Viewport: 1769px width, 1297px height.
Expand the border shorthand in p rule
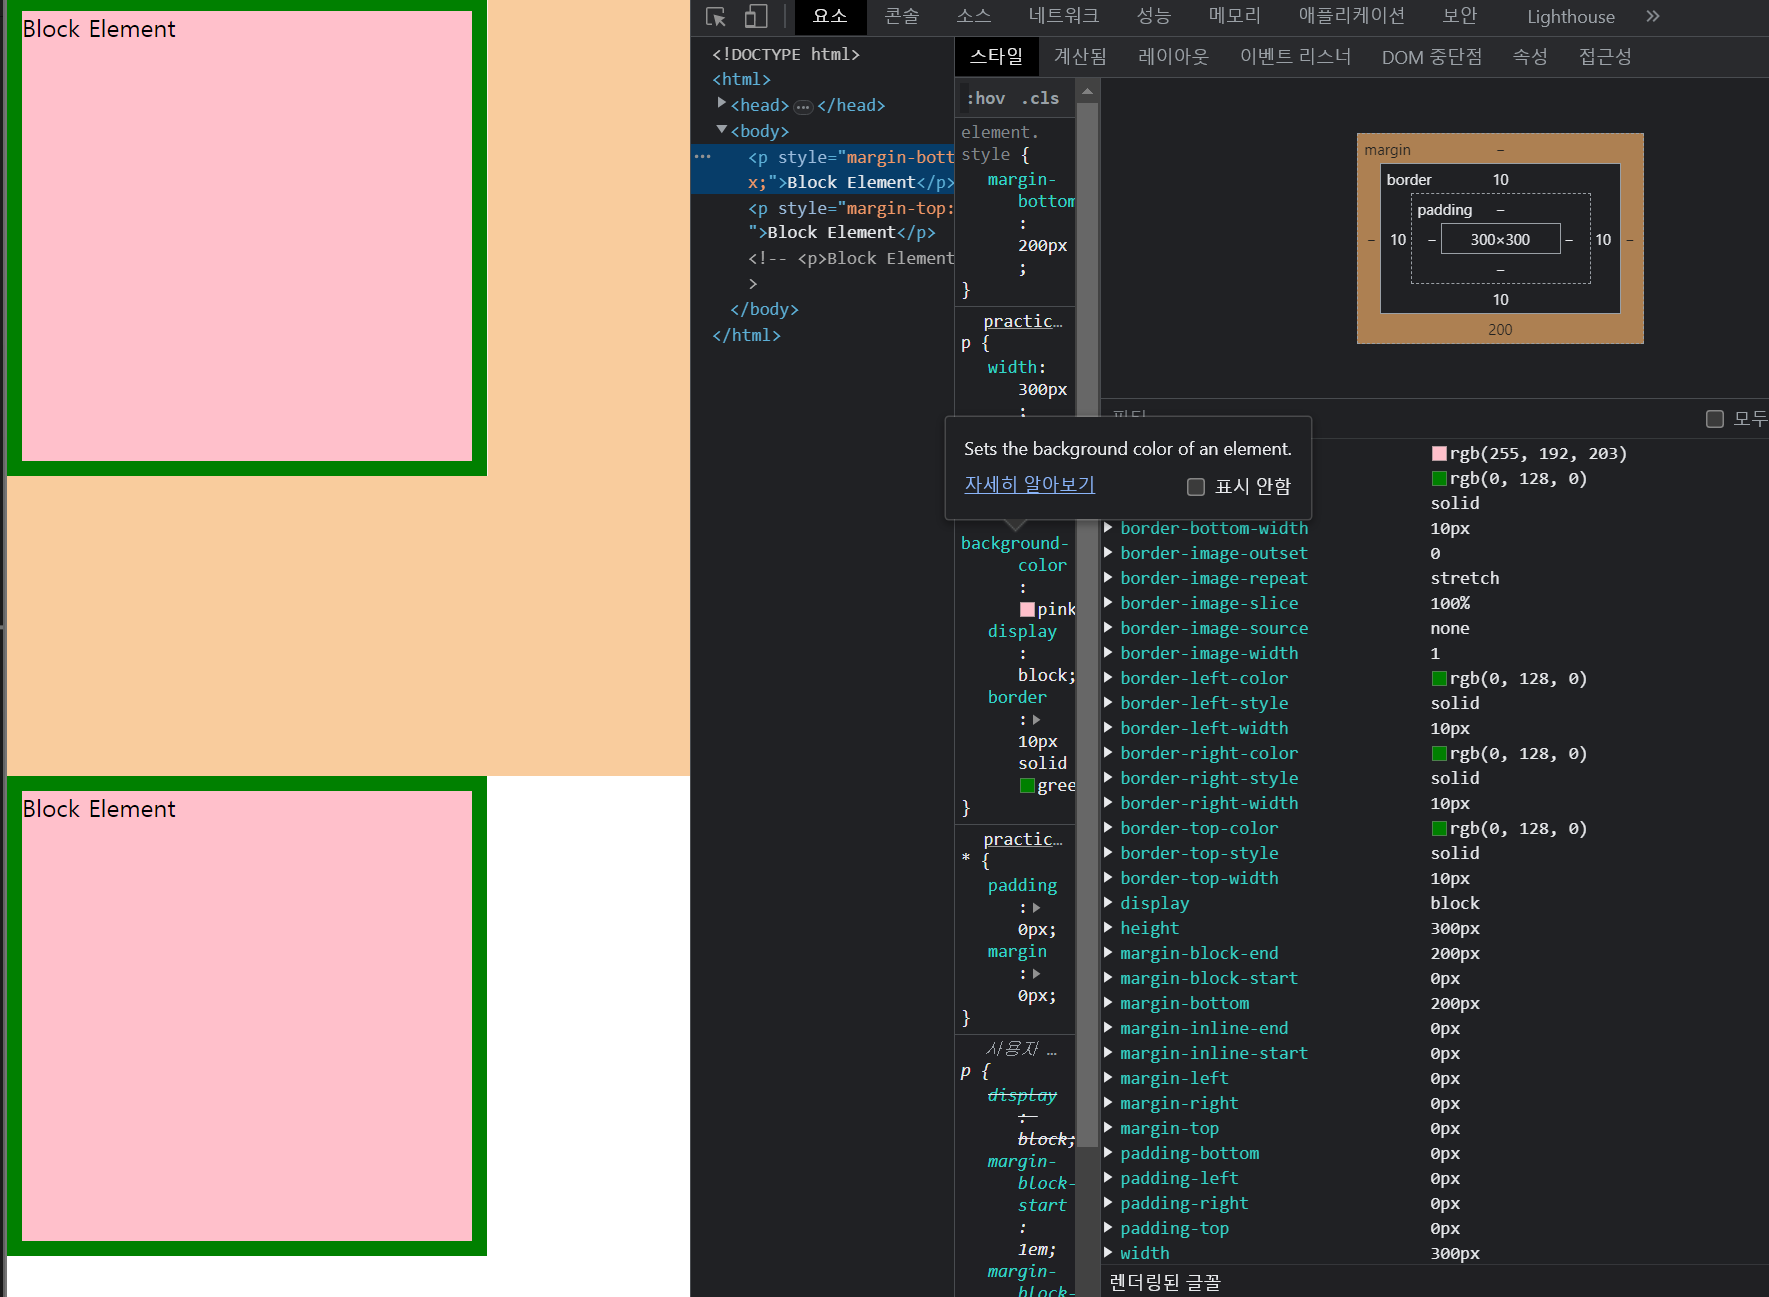tap(1037, 720)
